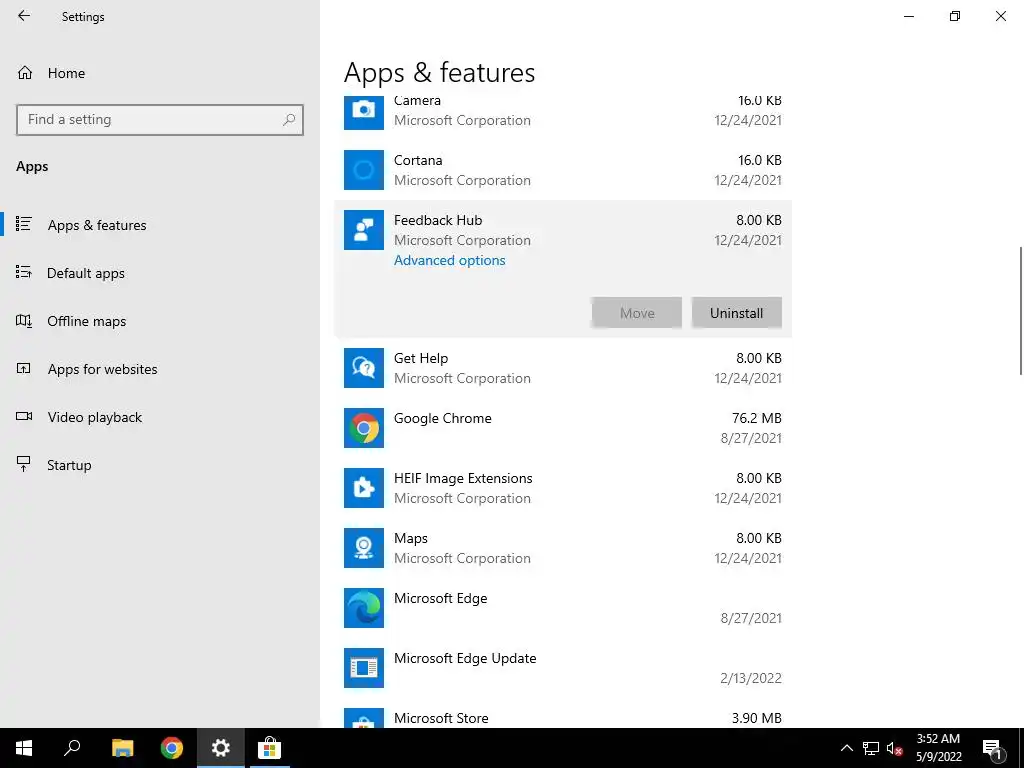Open Apps for websites section
Viewport: 1024px width, 768px height.
(x=160, y=369)
